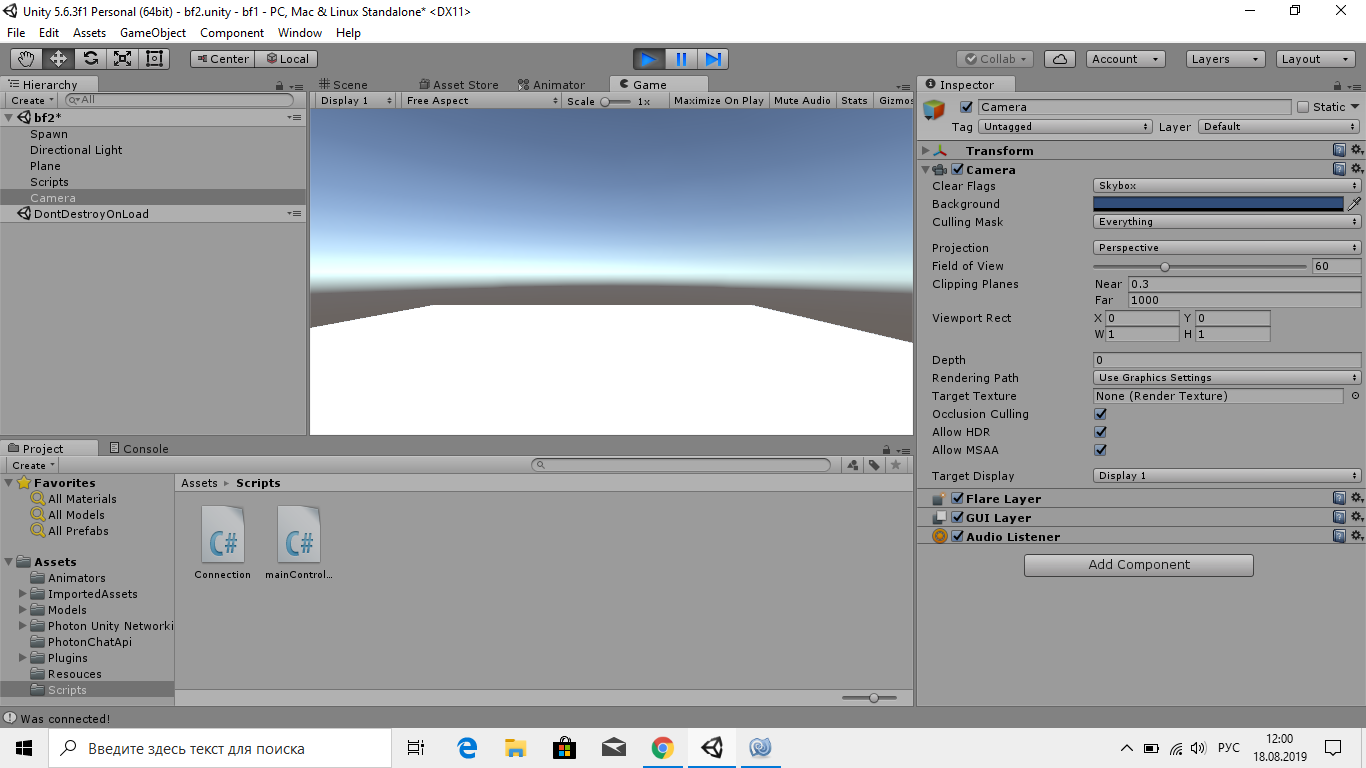The height and width of the screenshot is (768, 1366).
Task: Toggle Occlusion Culling checkbox
Action: [x=1100, y=414]
